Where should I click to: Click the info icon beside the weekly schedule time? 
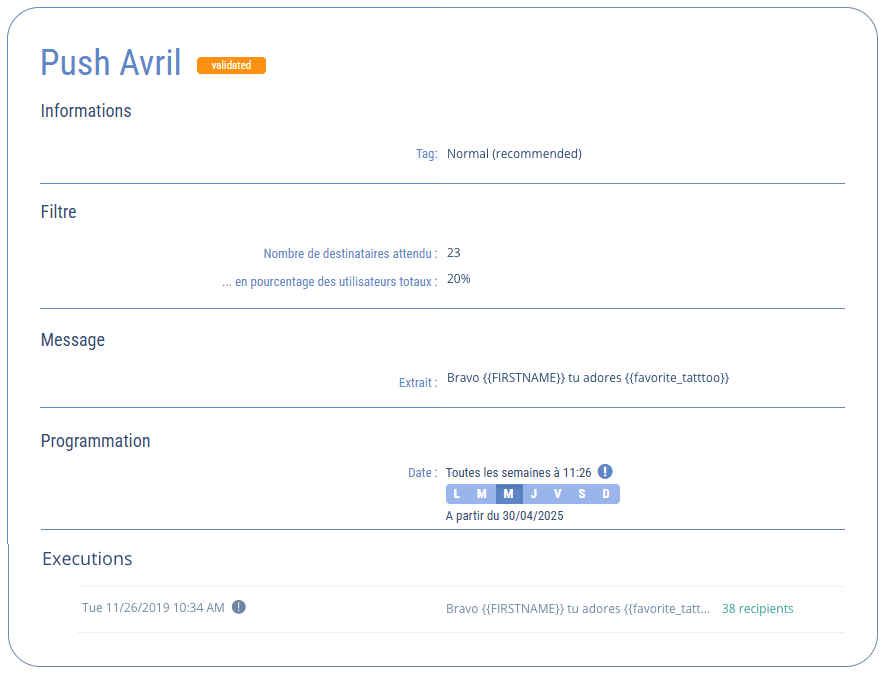pyautogui.click(x=605, y=472)
